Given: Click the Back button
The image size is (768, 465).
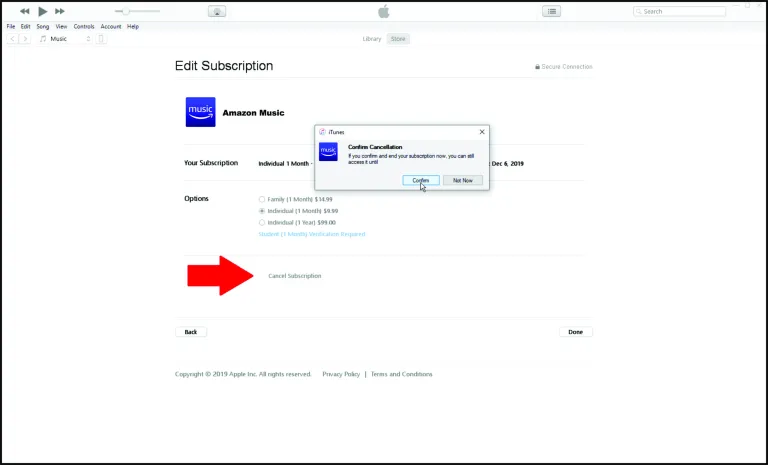Looking at the screenshot, I should 191,332.
